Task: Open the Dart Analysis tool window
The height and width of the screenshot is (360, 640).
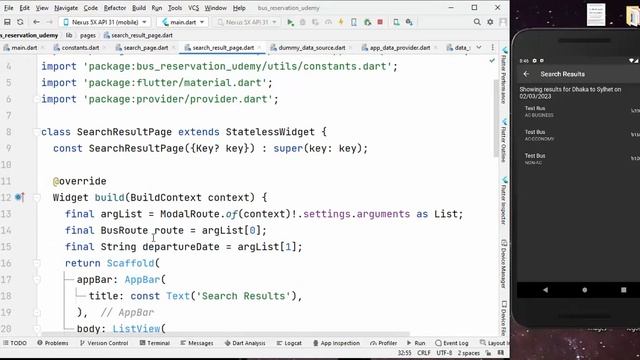Action: click(x=245, y=343)
